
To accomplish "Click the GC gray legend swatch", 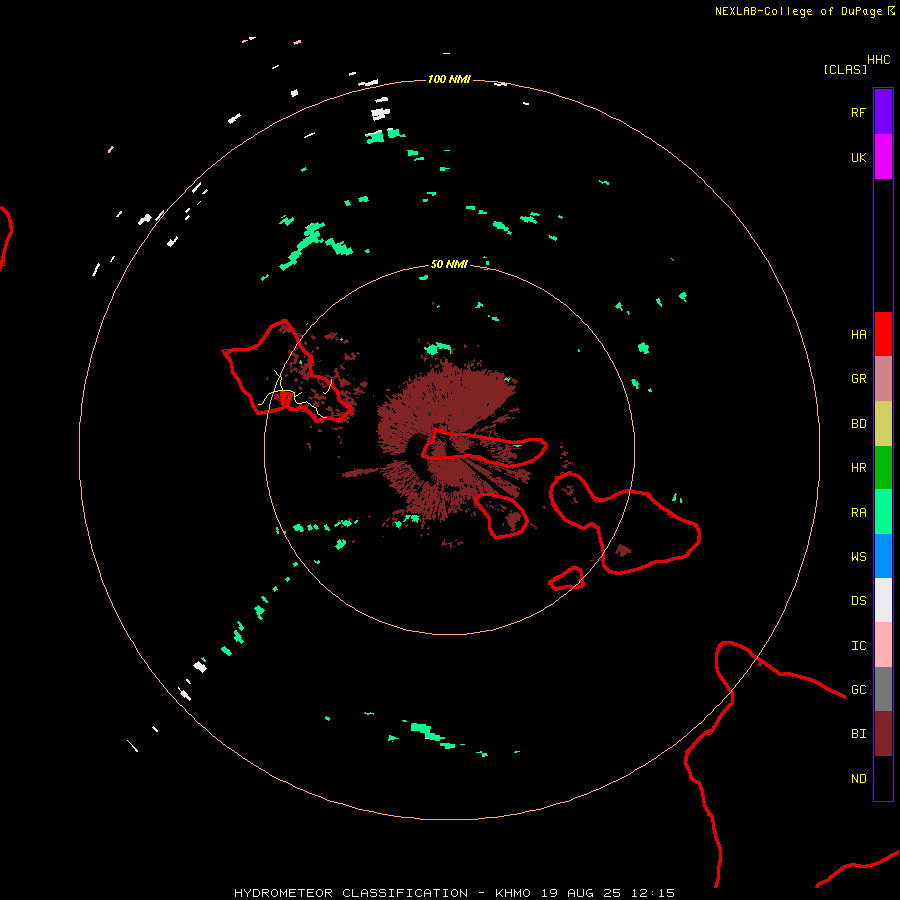I will tap(883, 689).
